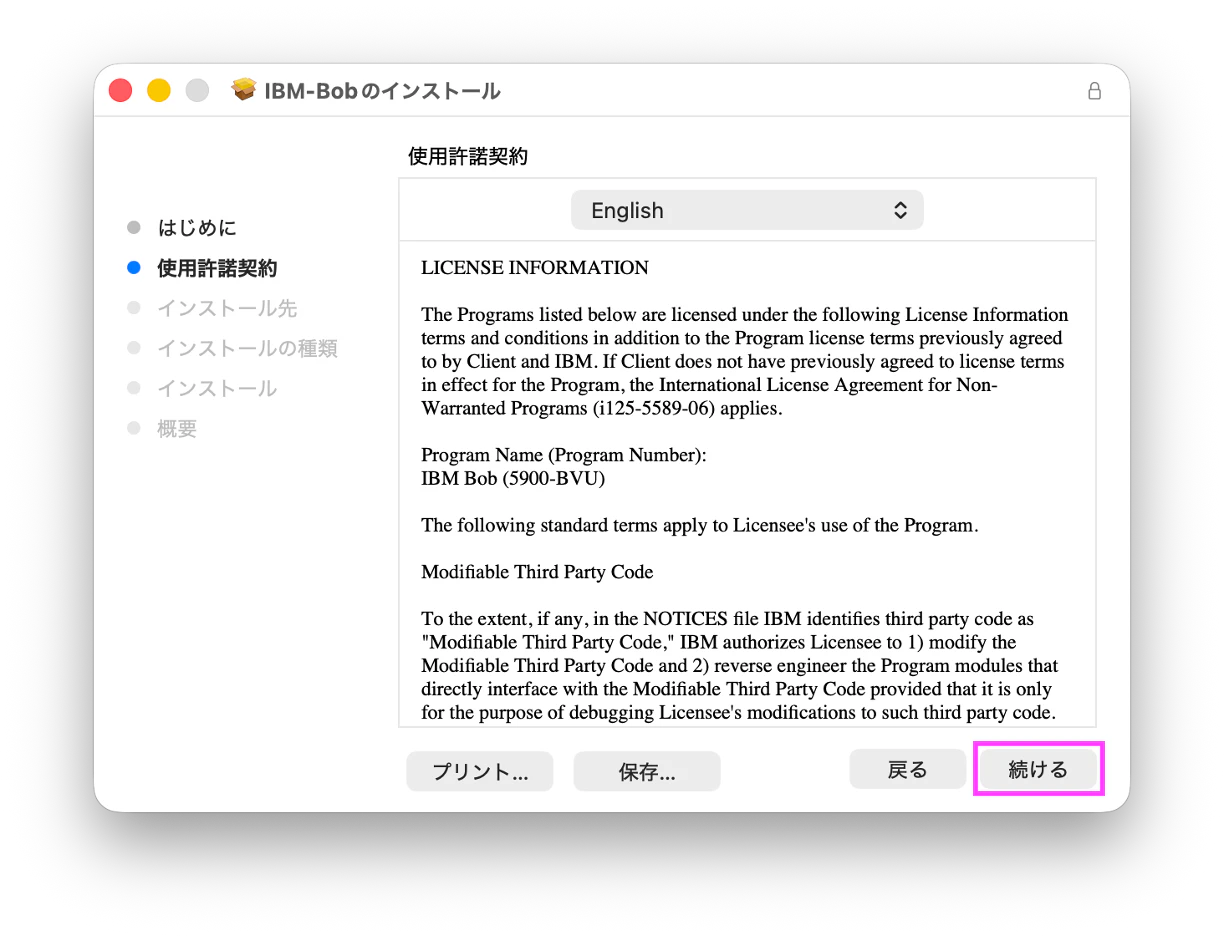Click the インストール先 step in sidebar

pos(227,308)
